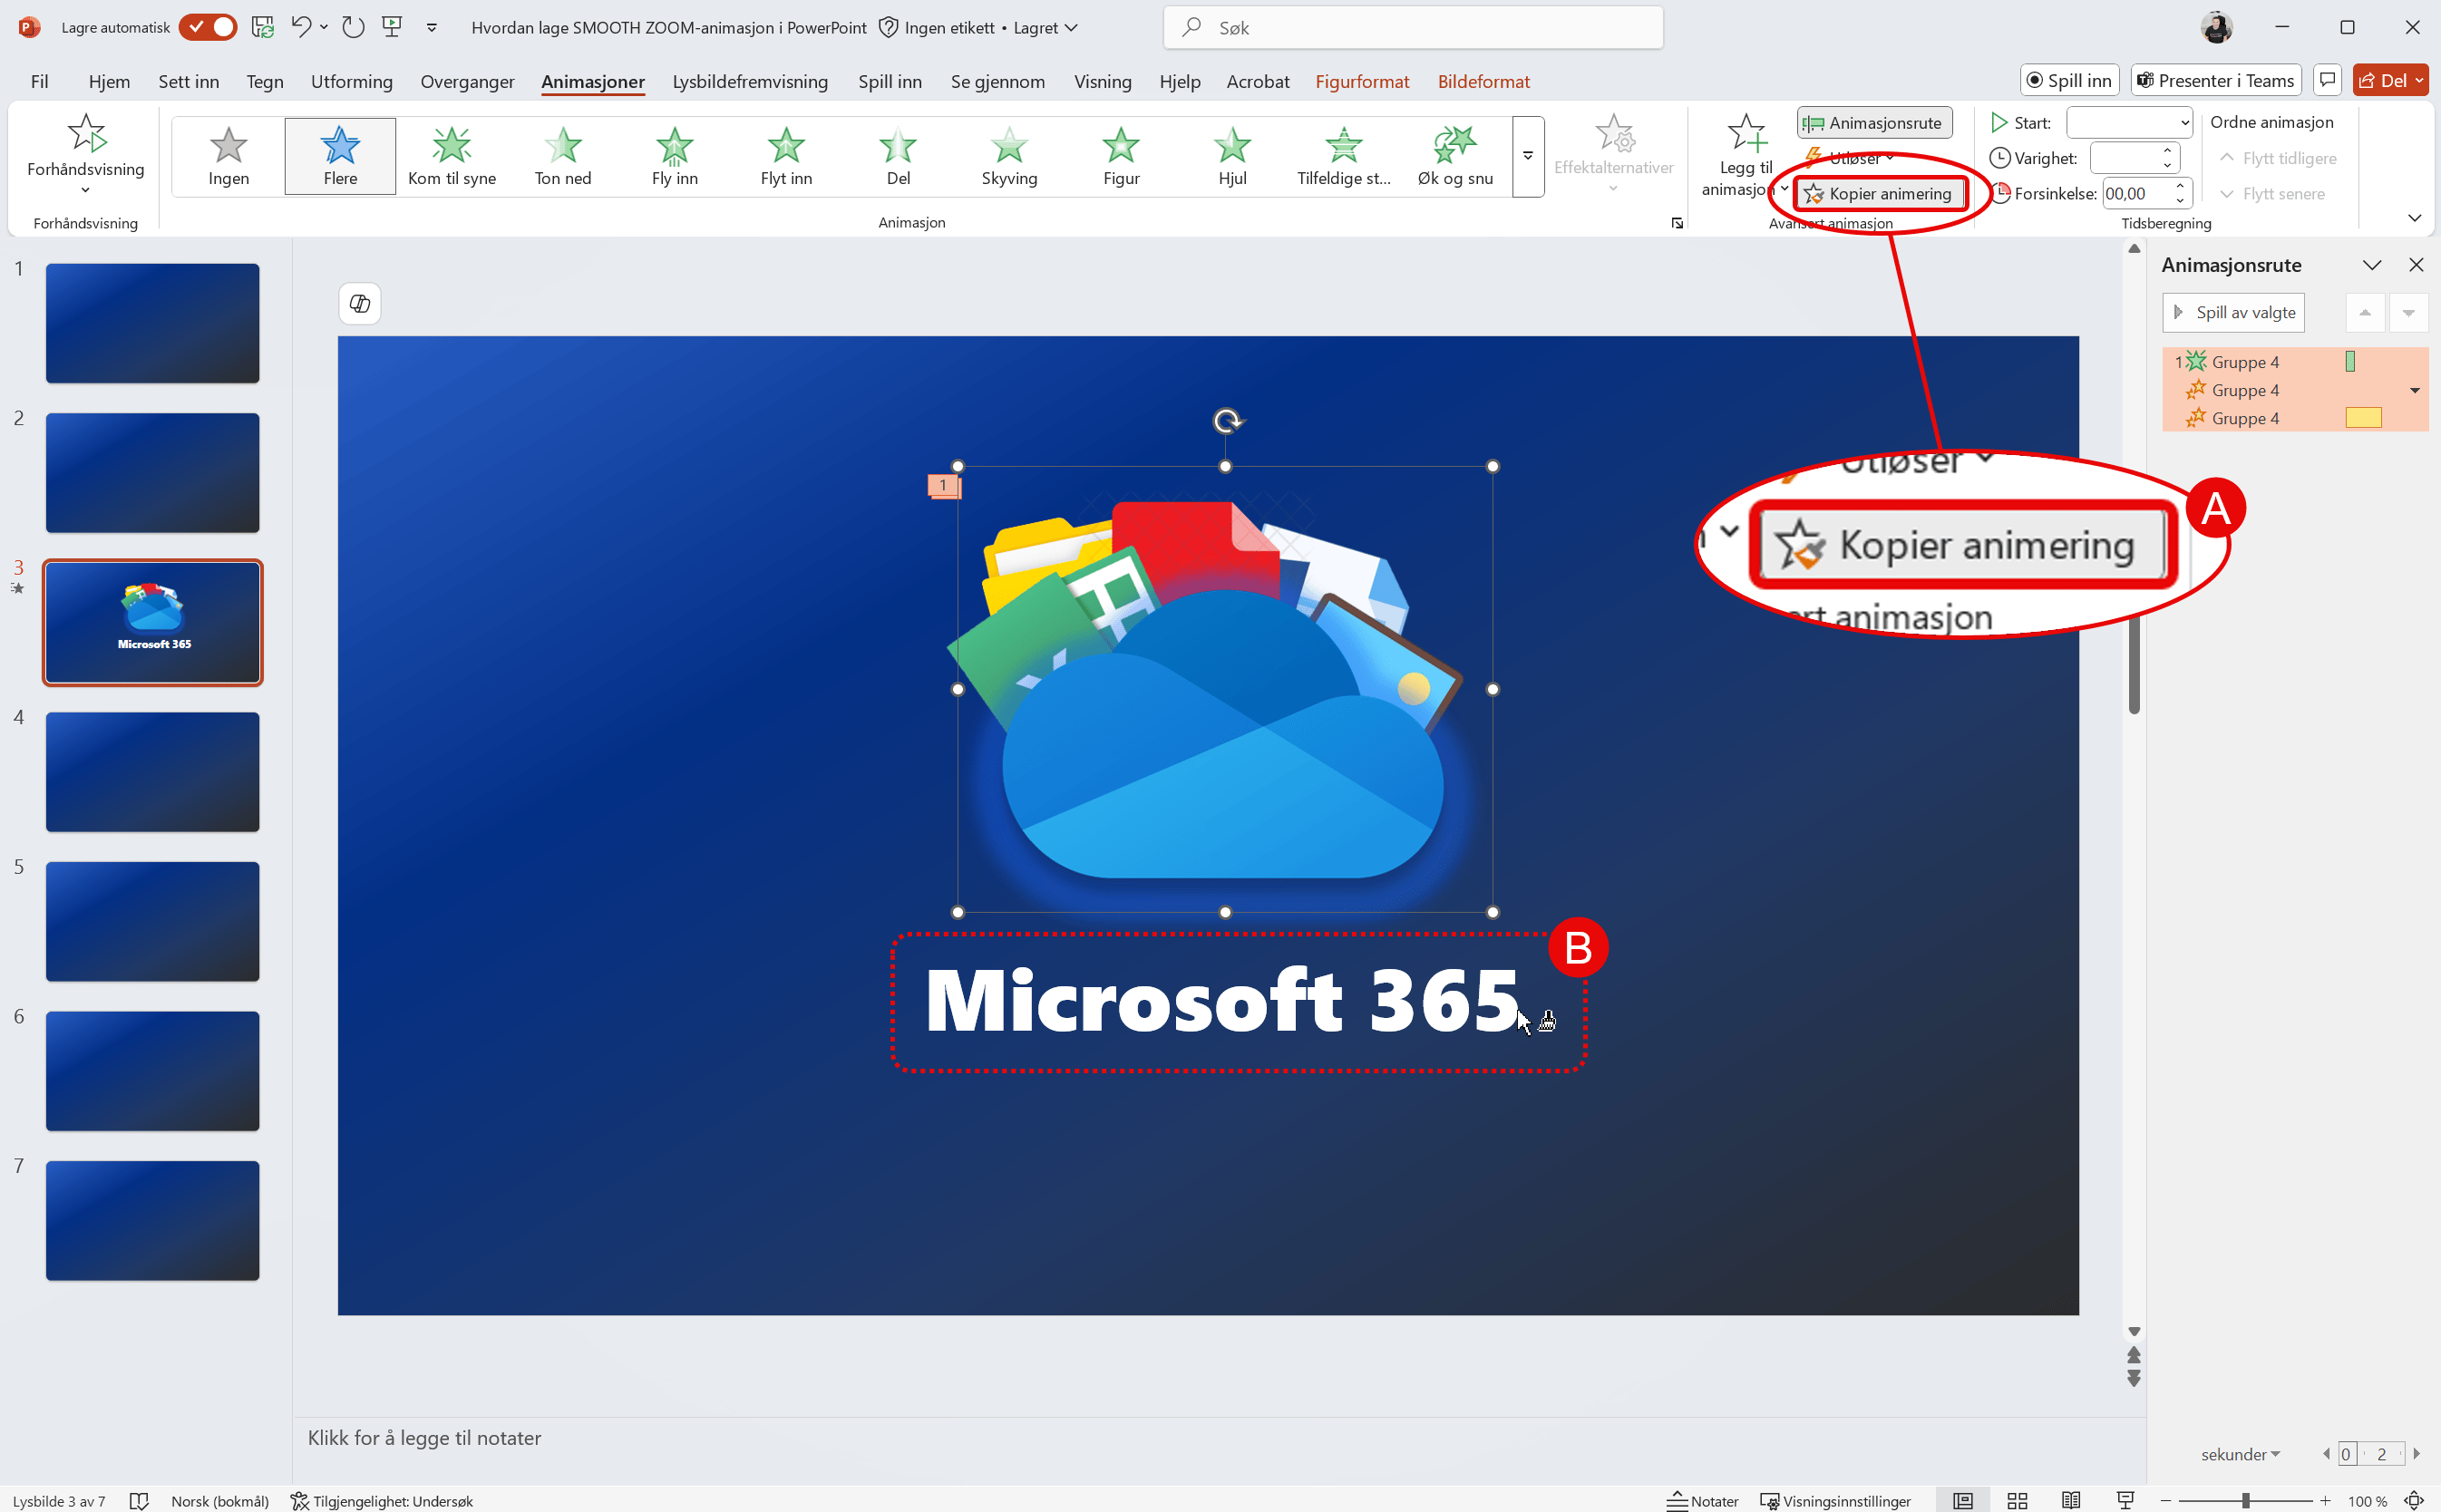The height and width of the screenshot is (1512, 2441).
Task: Open the Overganger tab
Action: (467, 82)
